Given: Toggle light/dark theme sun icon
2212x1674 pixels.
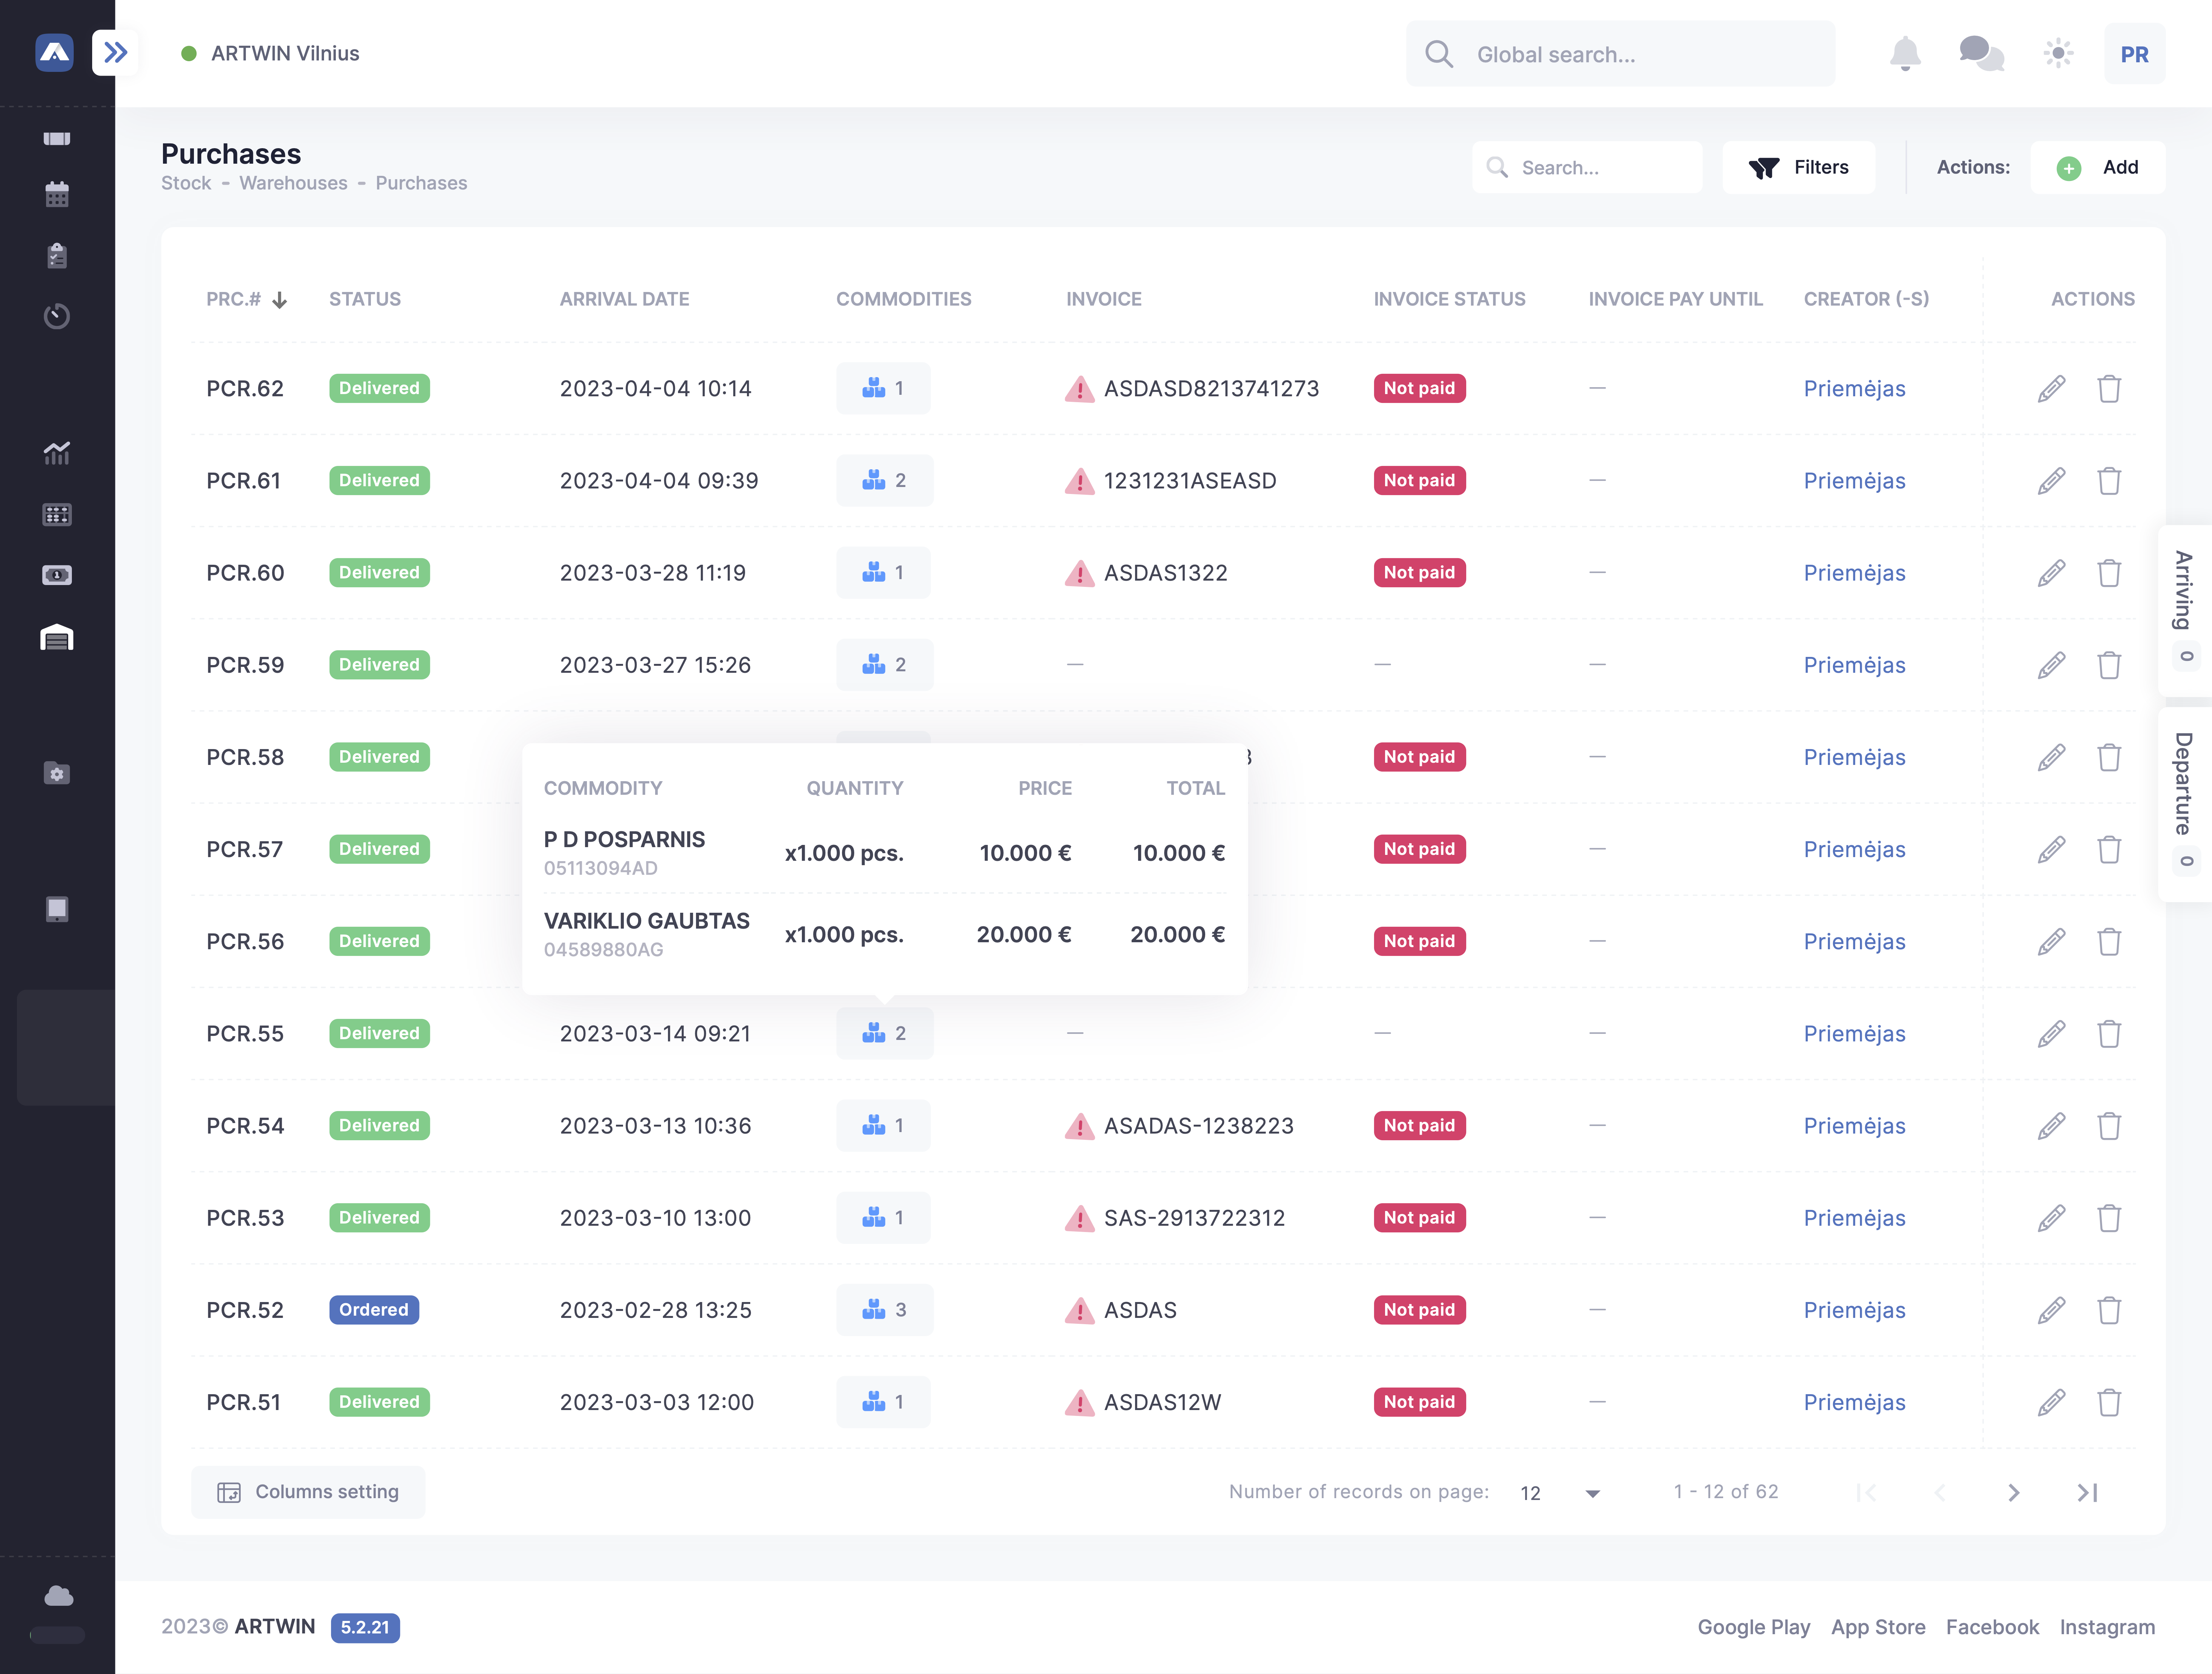Looking at the screenshot, I should click(2058, 54).
